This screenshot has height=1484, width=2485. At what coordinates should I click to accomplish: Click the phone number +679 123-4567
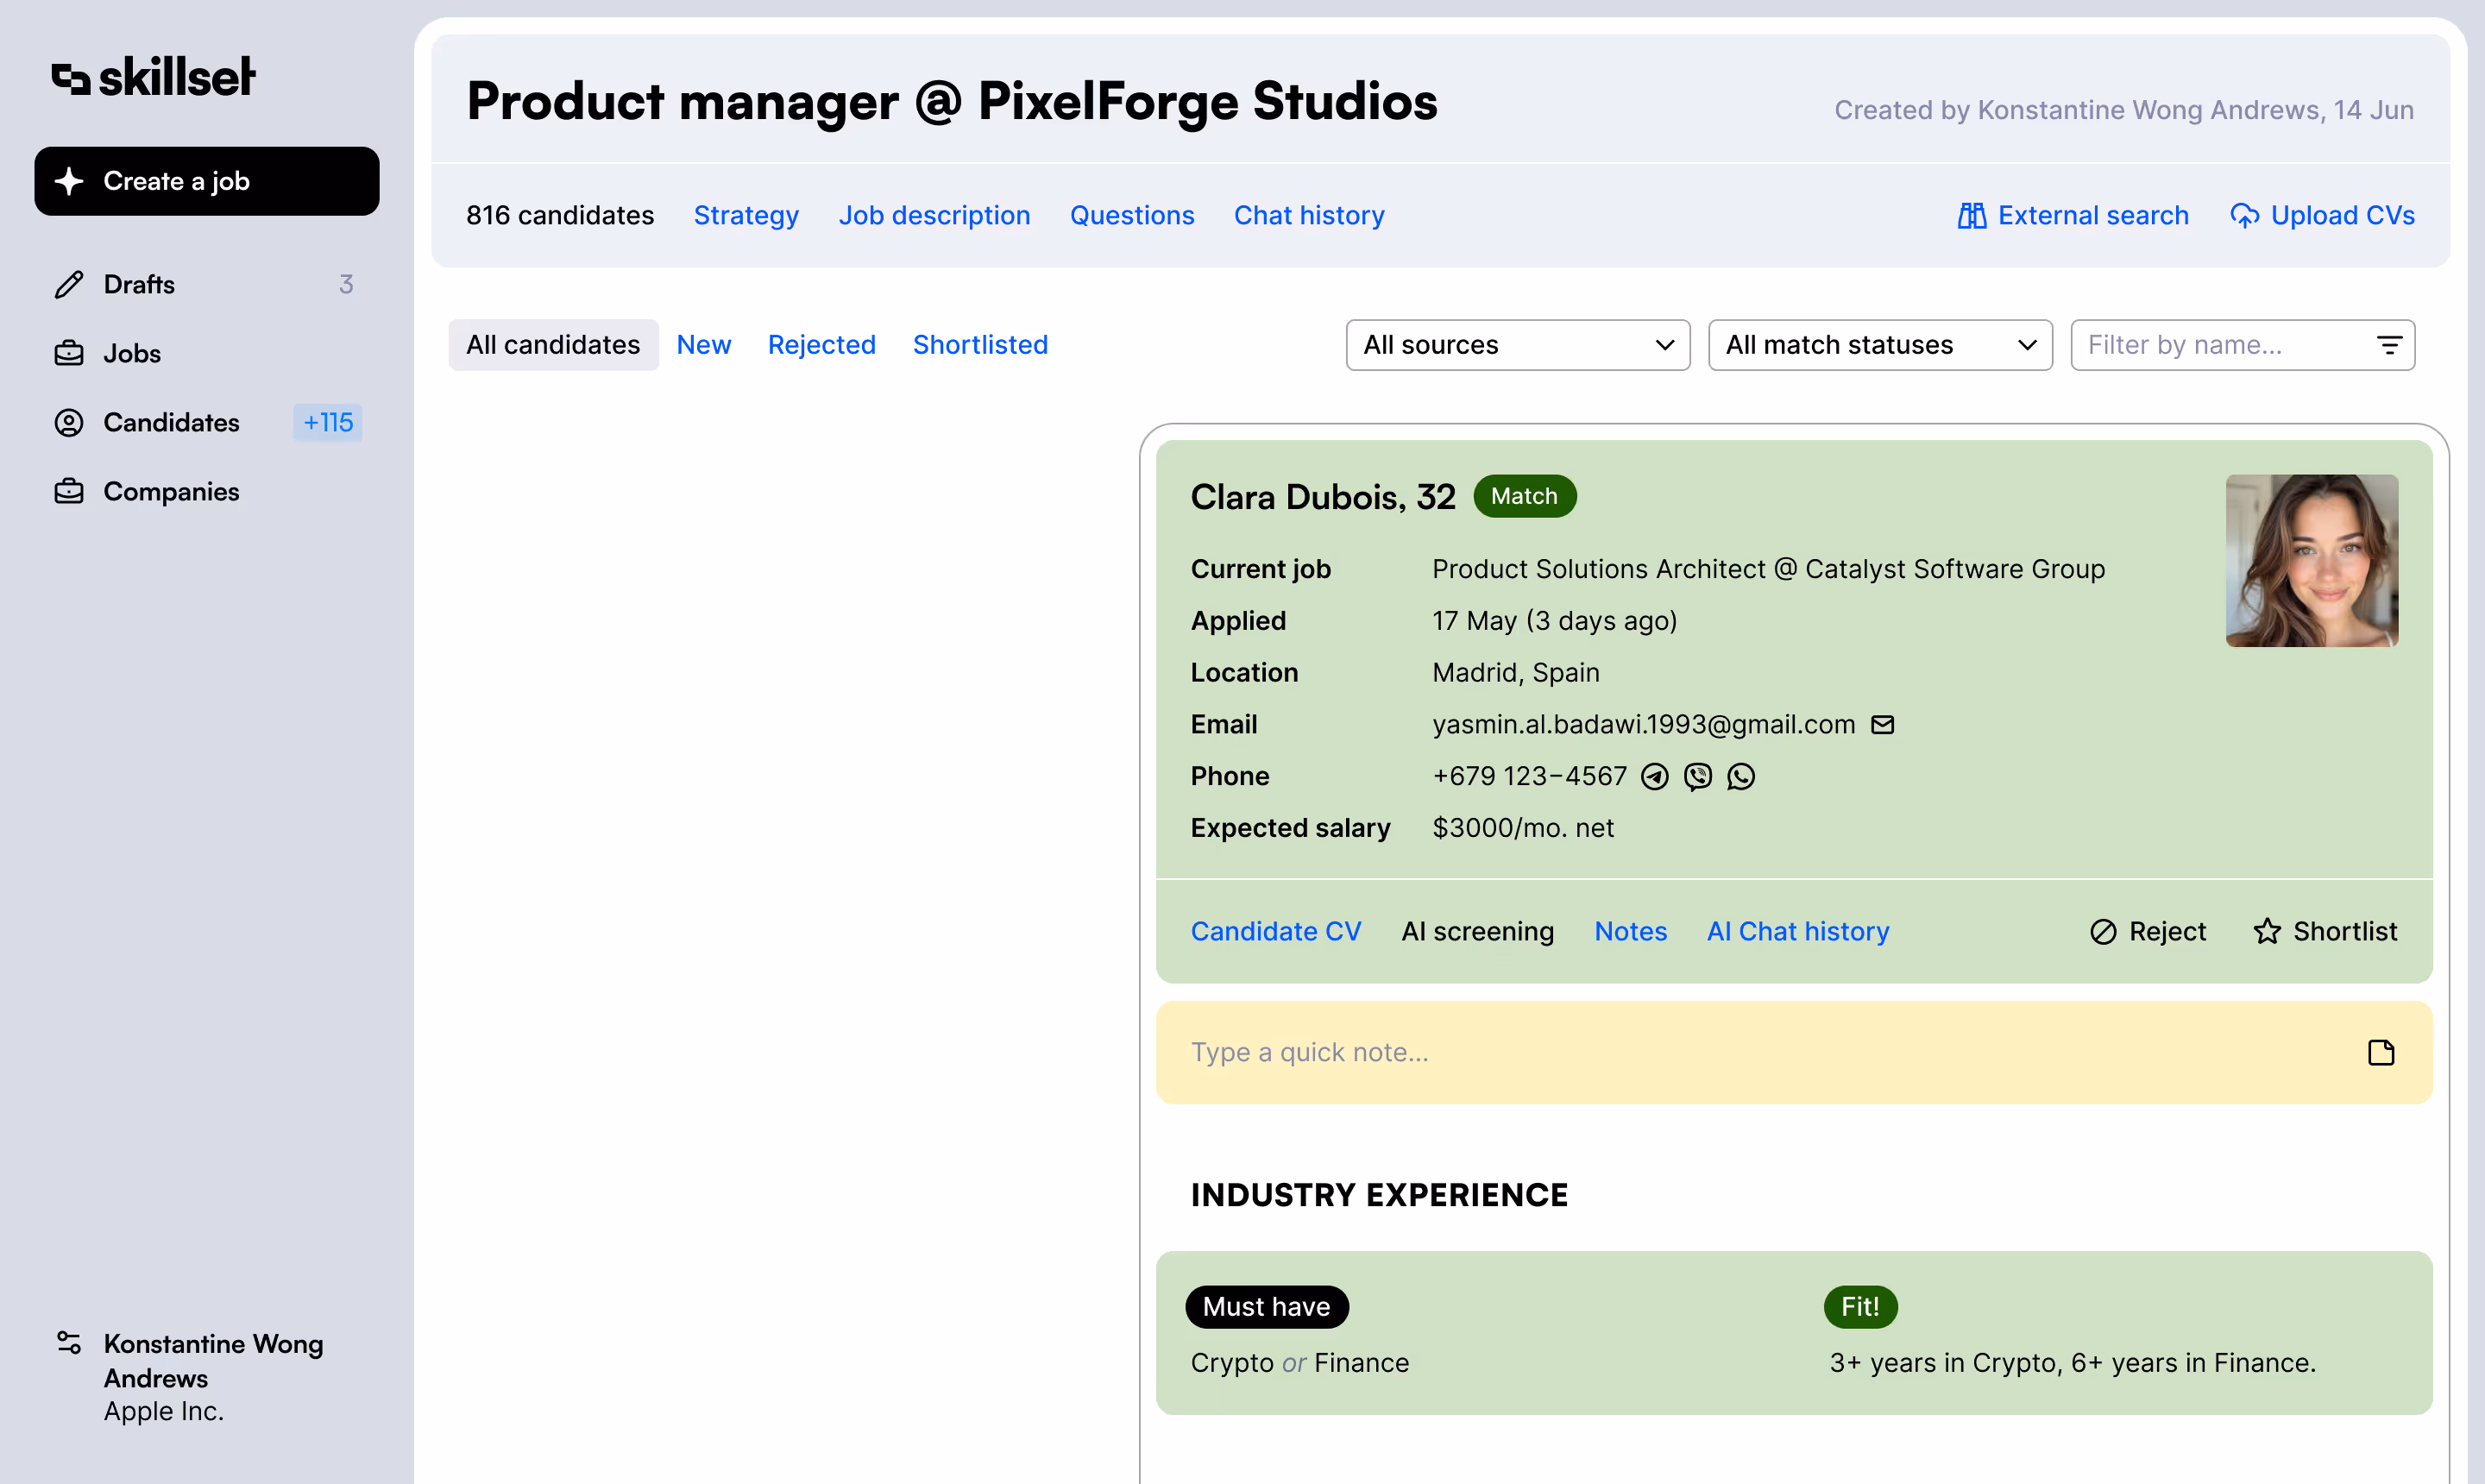coord(1530,776)
